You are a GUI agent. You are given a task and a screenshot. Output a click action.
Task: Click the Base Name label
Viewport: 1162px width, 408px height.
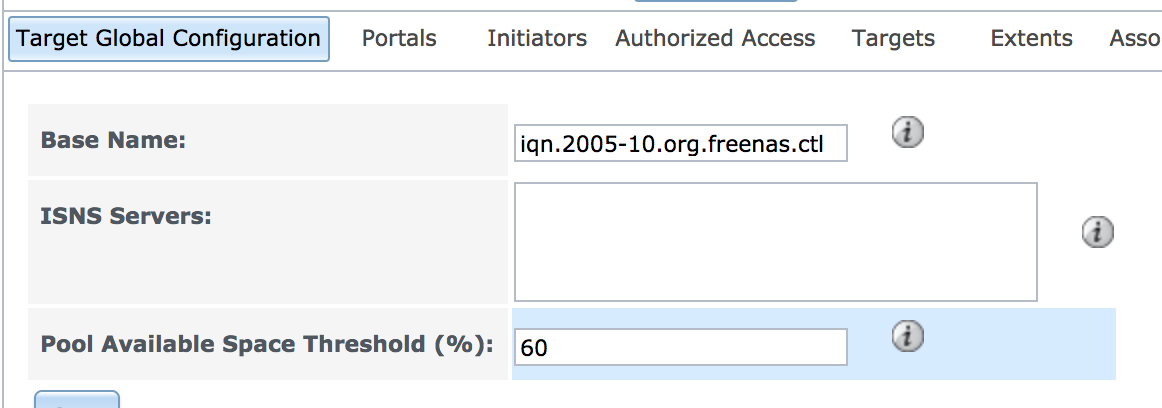click(113, 140)
